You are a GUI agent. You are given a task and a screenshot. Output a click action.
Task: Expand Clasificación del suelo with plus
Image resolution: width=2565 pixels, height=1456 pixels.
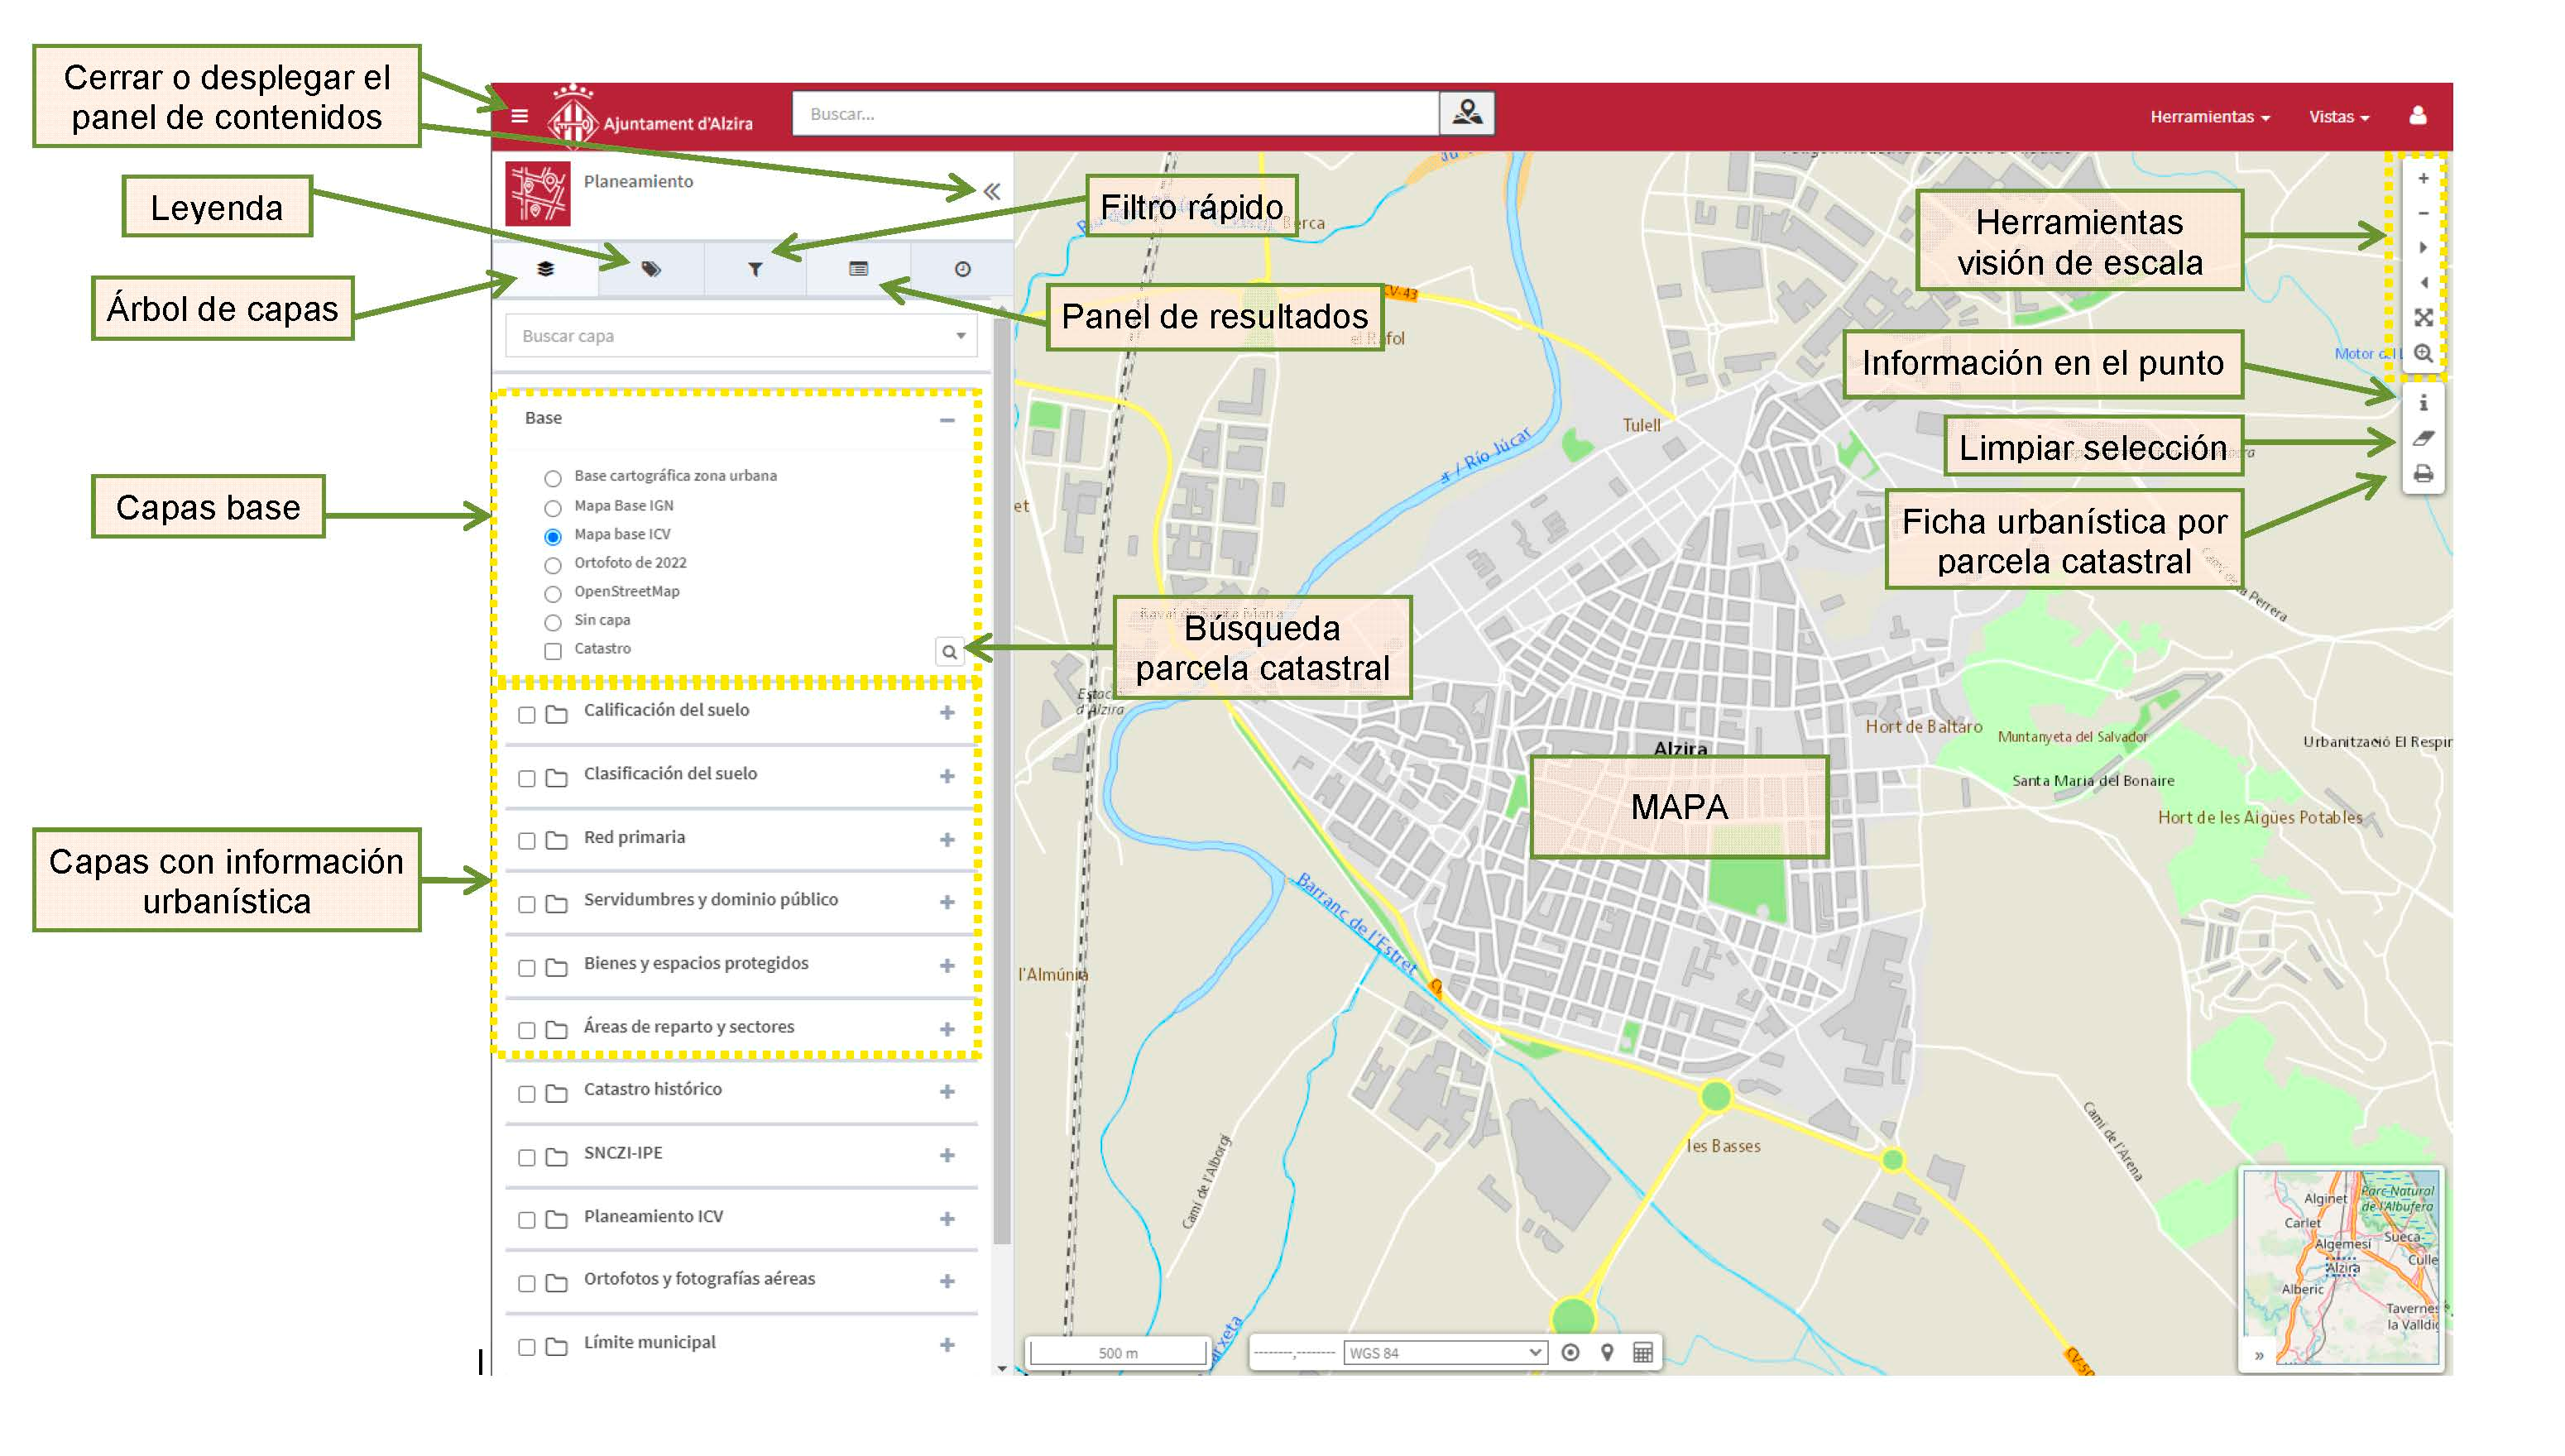tap(946, 776)
